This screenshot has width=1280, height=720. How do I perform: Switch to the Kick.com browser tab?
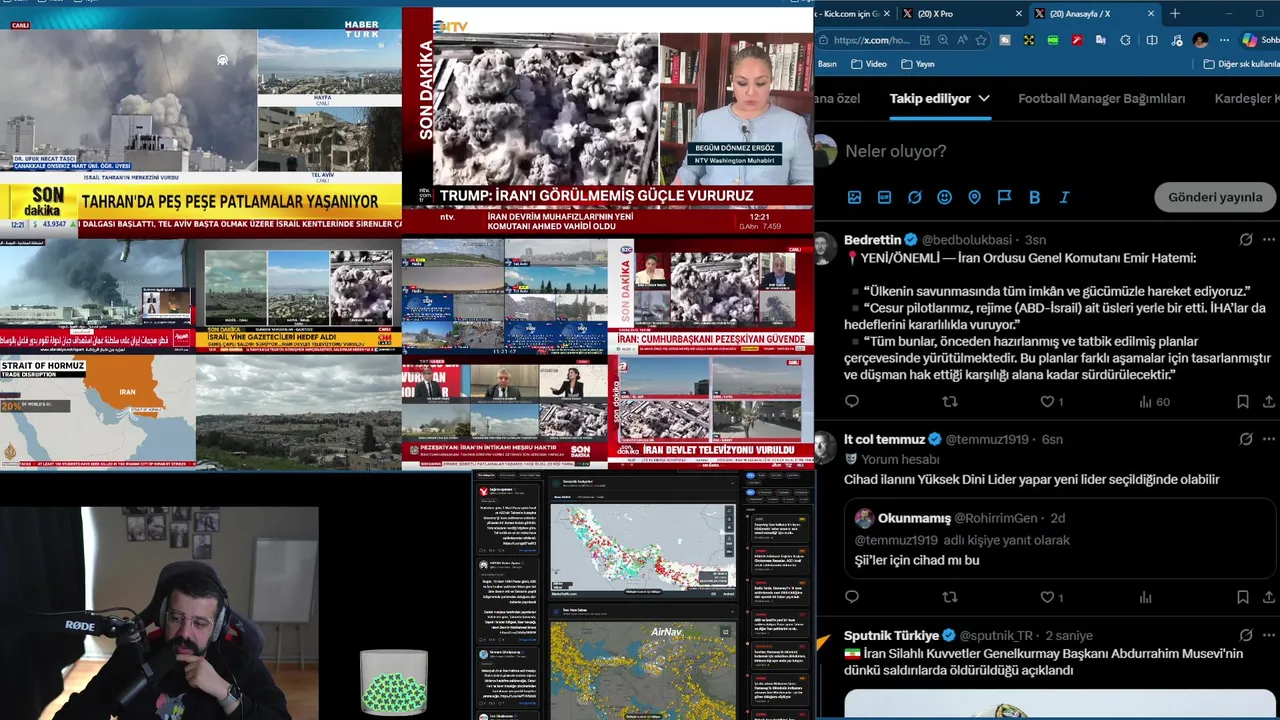coord(853,14)
